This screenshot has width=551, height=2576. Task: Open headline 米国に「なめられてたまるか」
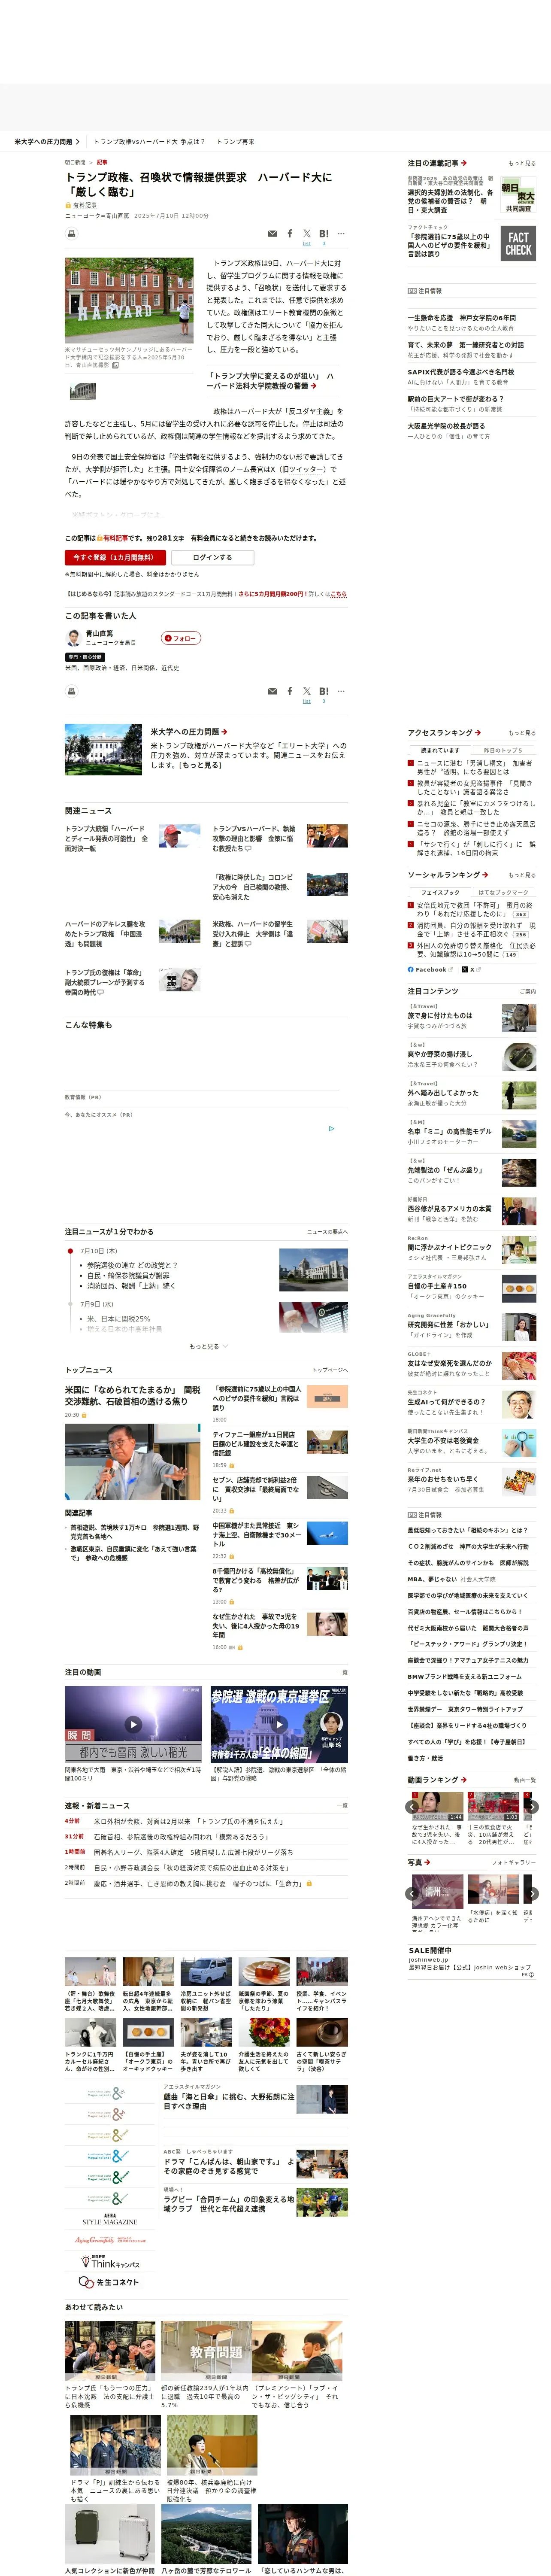pyautogui.click(x=133, y=1396)
